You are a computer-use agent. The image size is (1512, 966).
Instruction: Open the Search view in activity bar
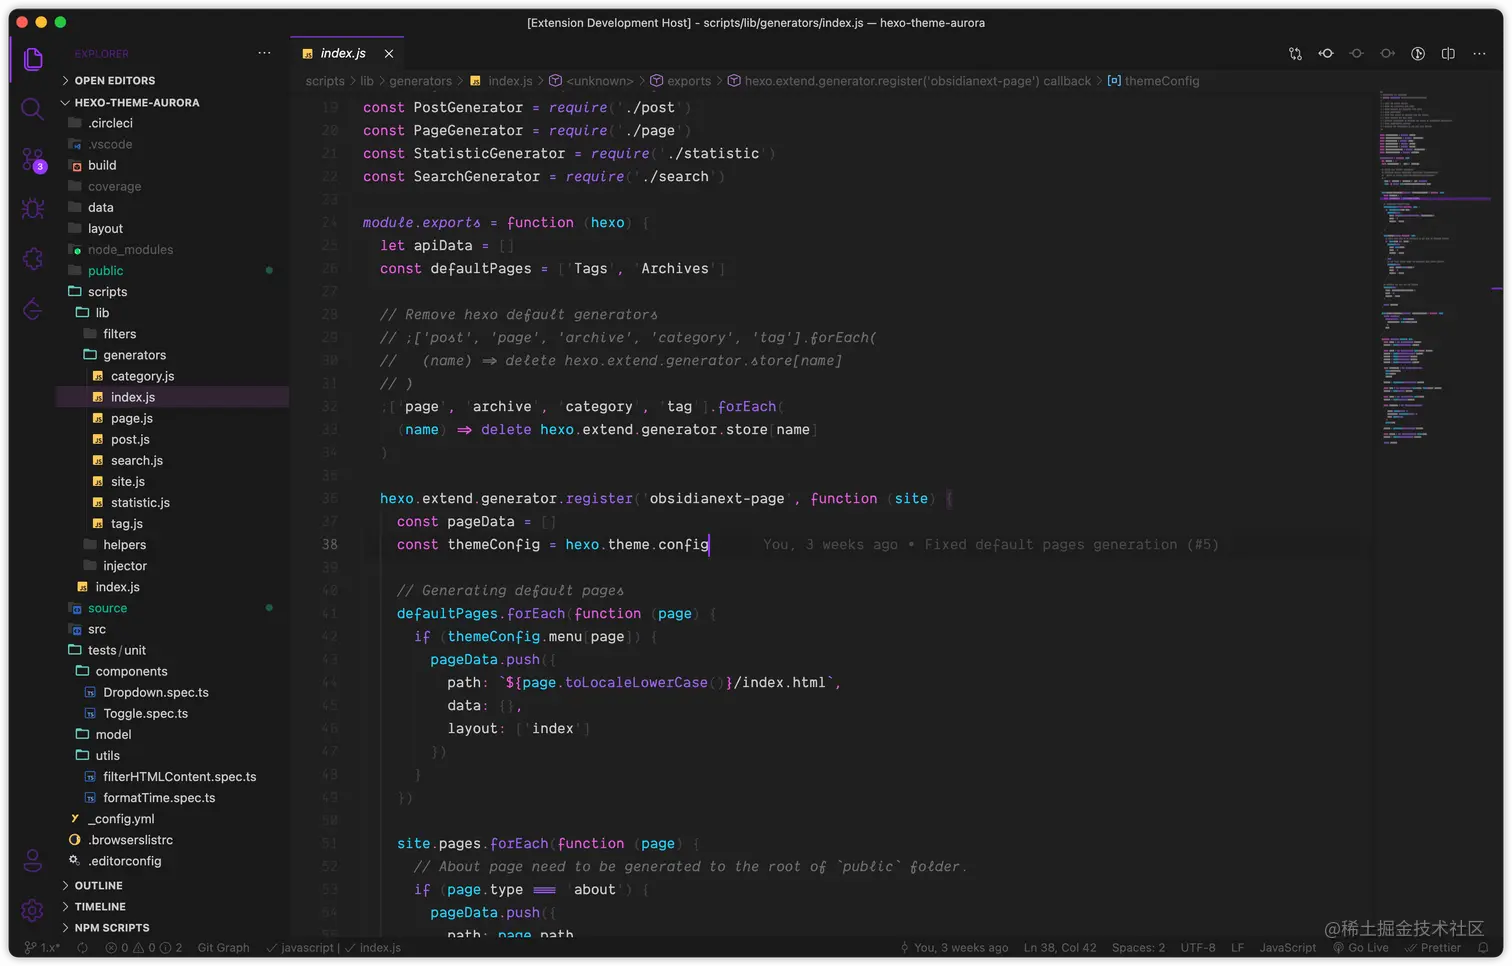[x=32, y=108]
